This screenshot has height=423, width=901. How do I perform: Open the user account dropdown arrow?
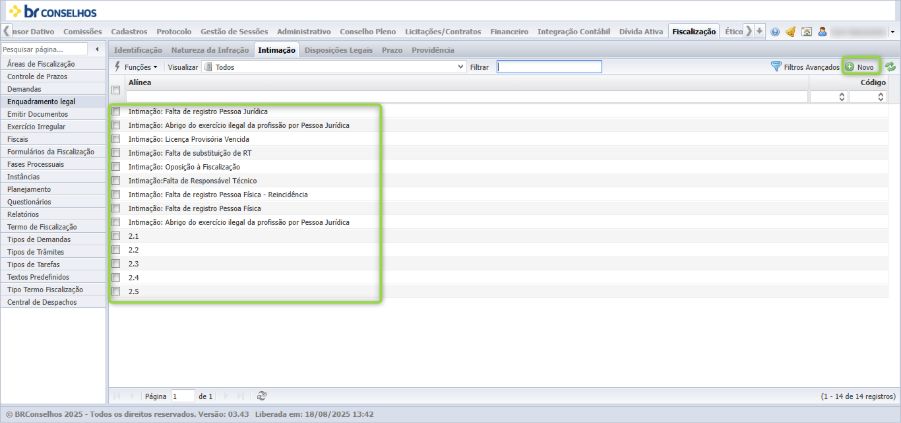pyautogui.click(x=892, y=32)
